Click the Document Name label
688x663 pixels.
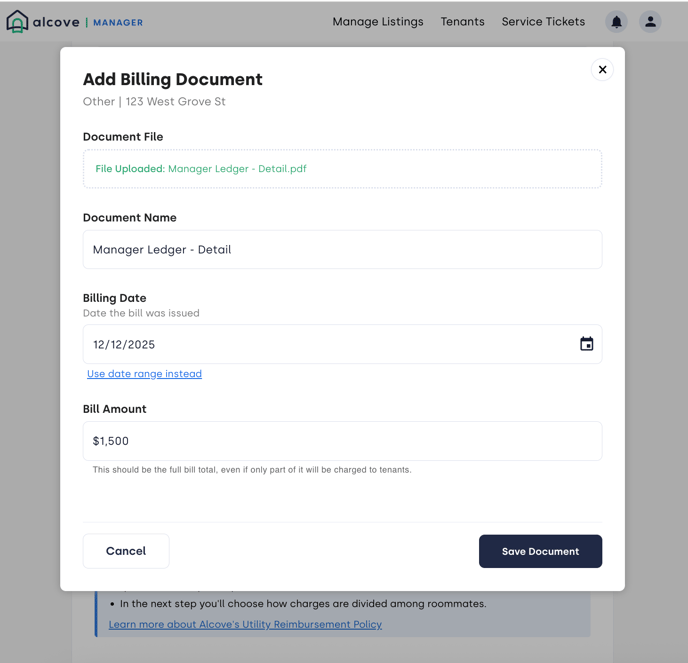click(x=129, y=218)
